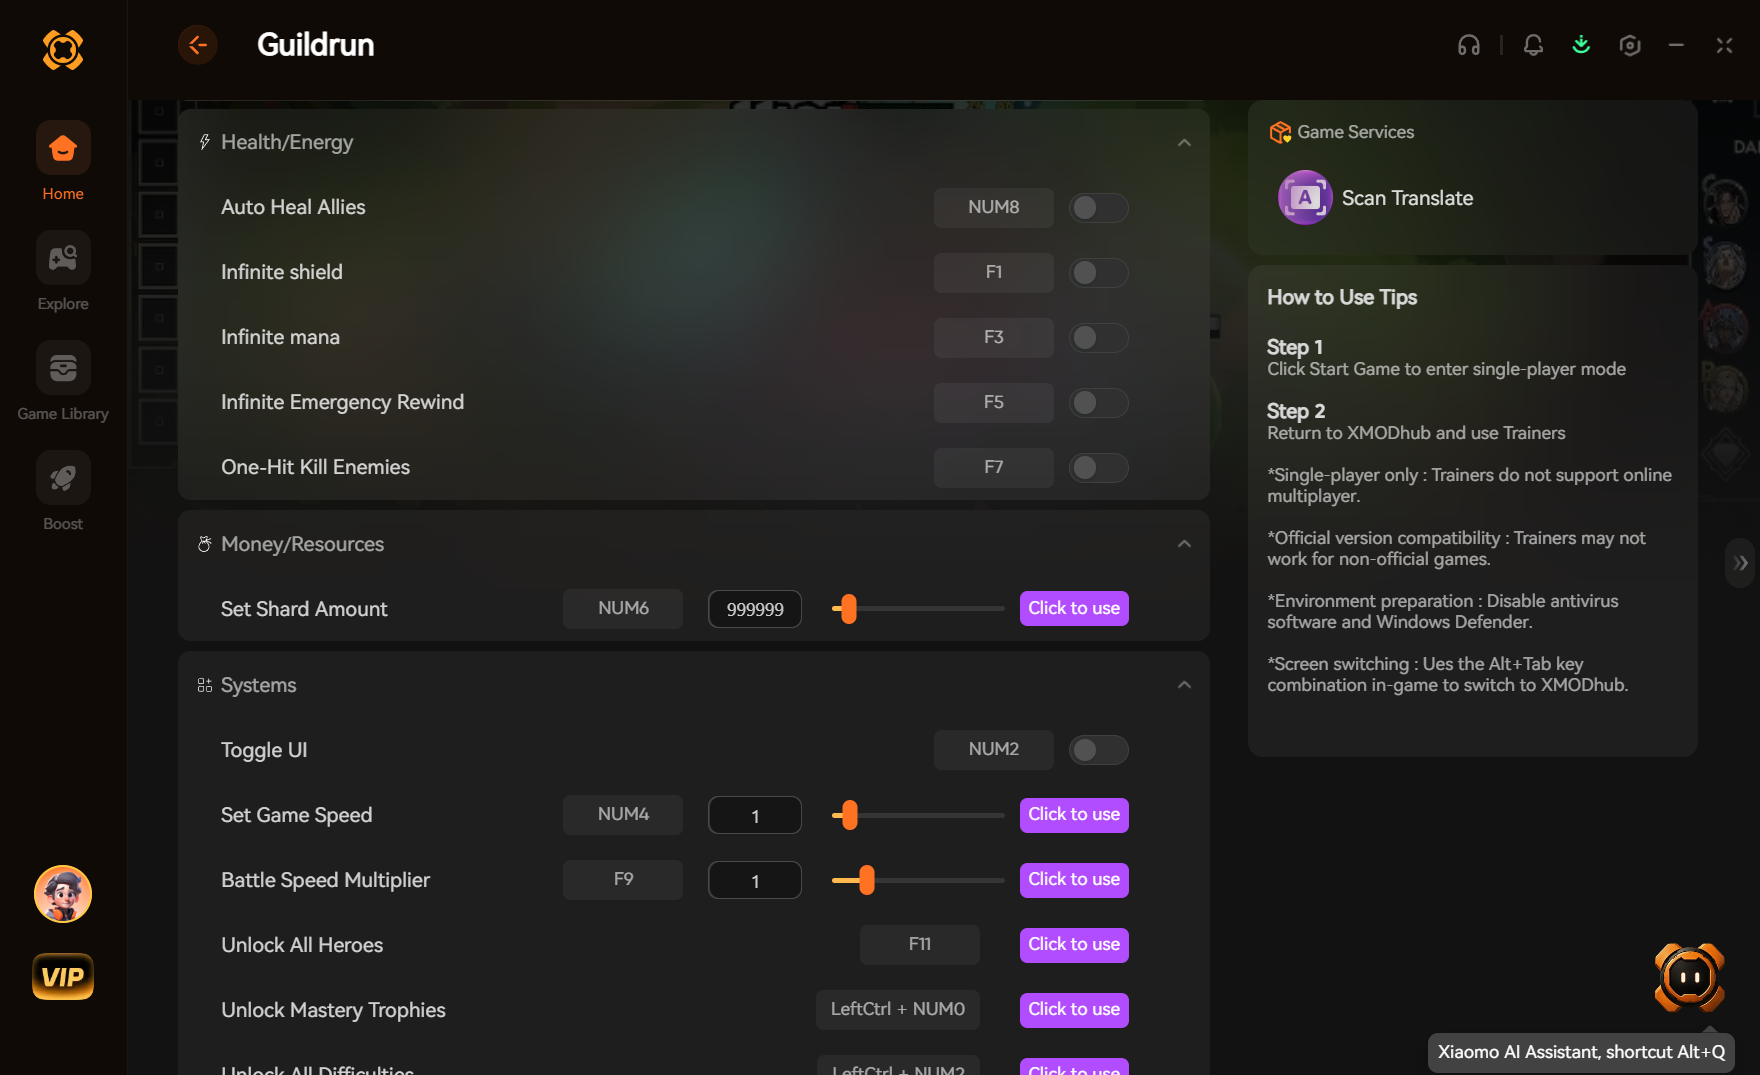The height and width of the screenshot is (1075, 1760).
Task: Open the user avatar profile
Action: (x=63, y=894)
